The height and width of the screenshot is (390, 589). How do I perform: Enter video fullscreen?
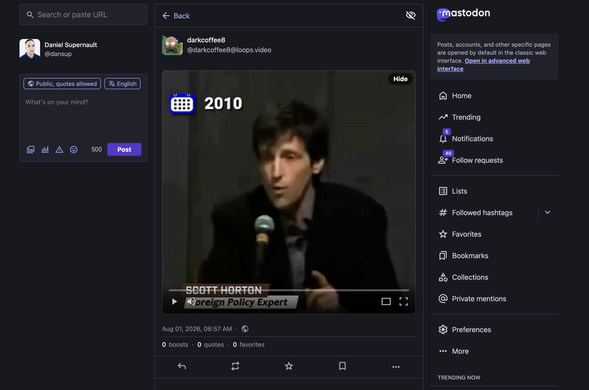pyautogui.click(x=403, y=301)
